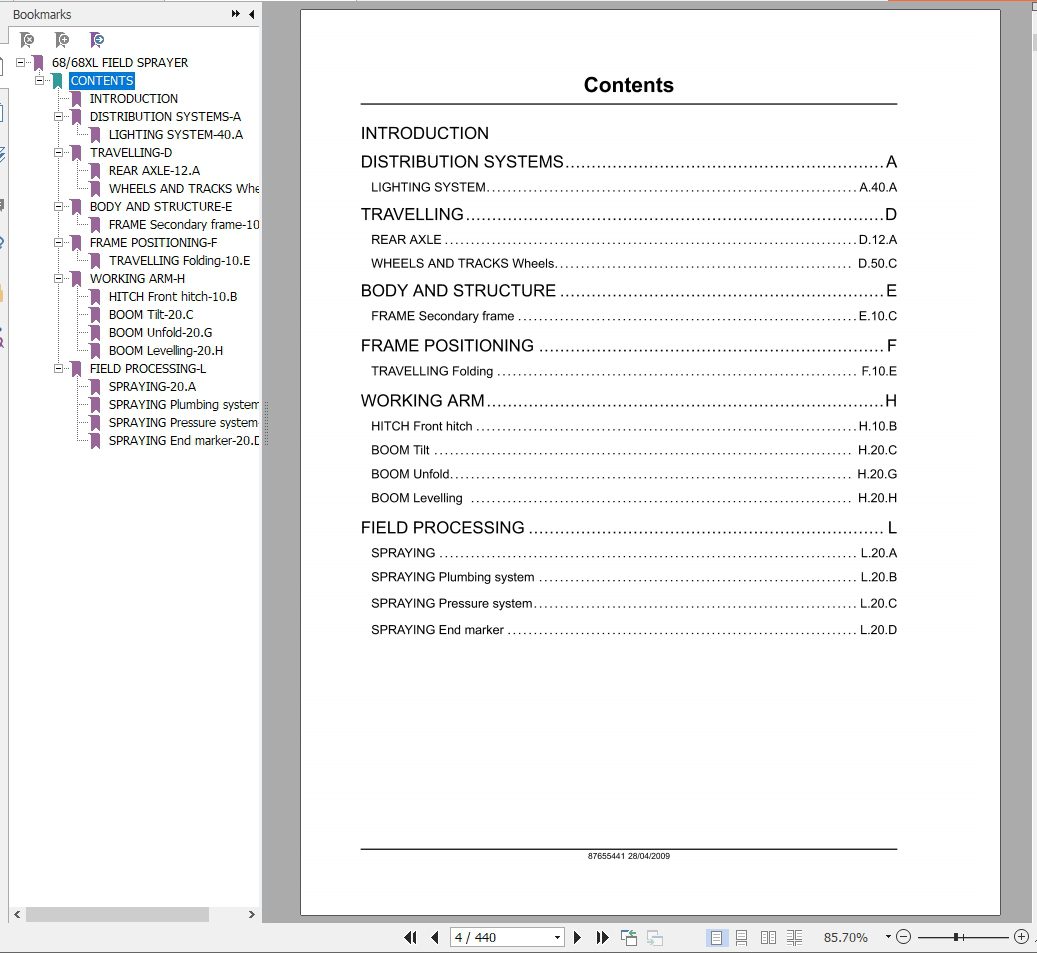Image resolution: width=1037 pixels, height=953 pixels.
Task: Go to the previous page
Action: (435, 937)
